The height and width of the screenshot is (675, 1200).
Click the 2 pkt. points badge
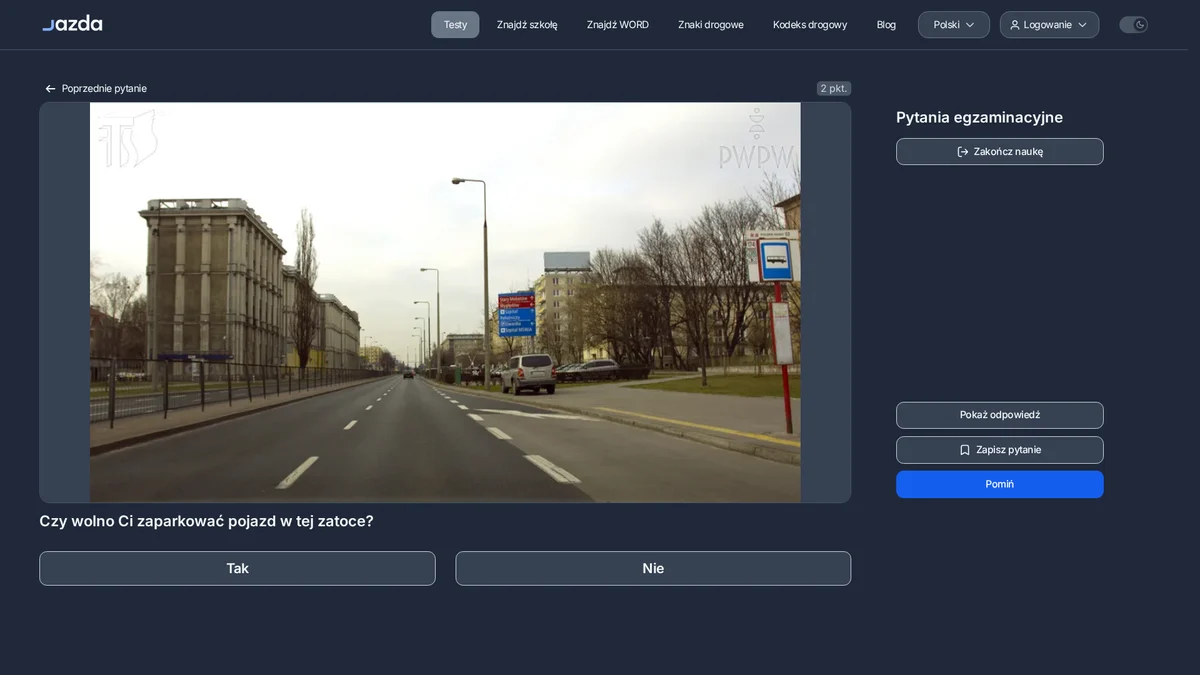834,88
